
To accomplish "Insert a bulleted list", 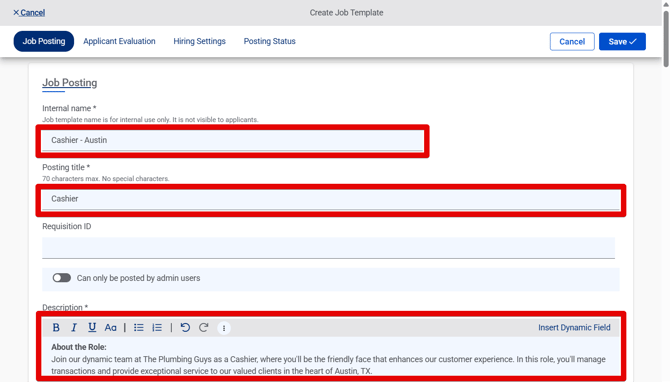I will coord(138,328).
